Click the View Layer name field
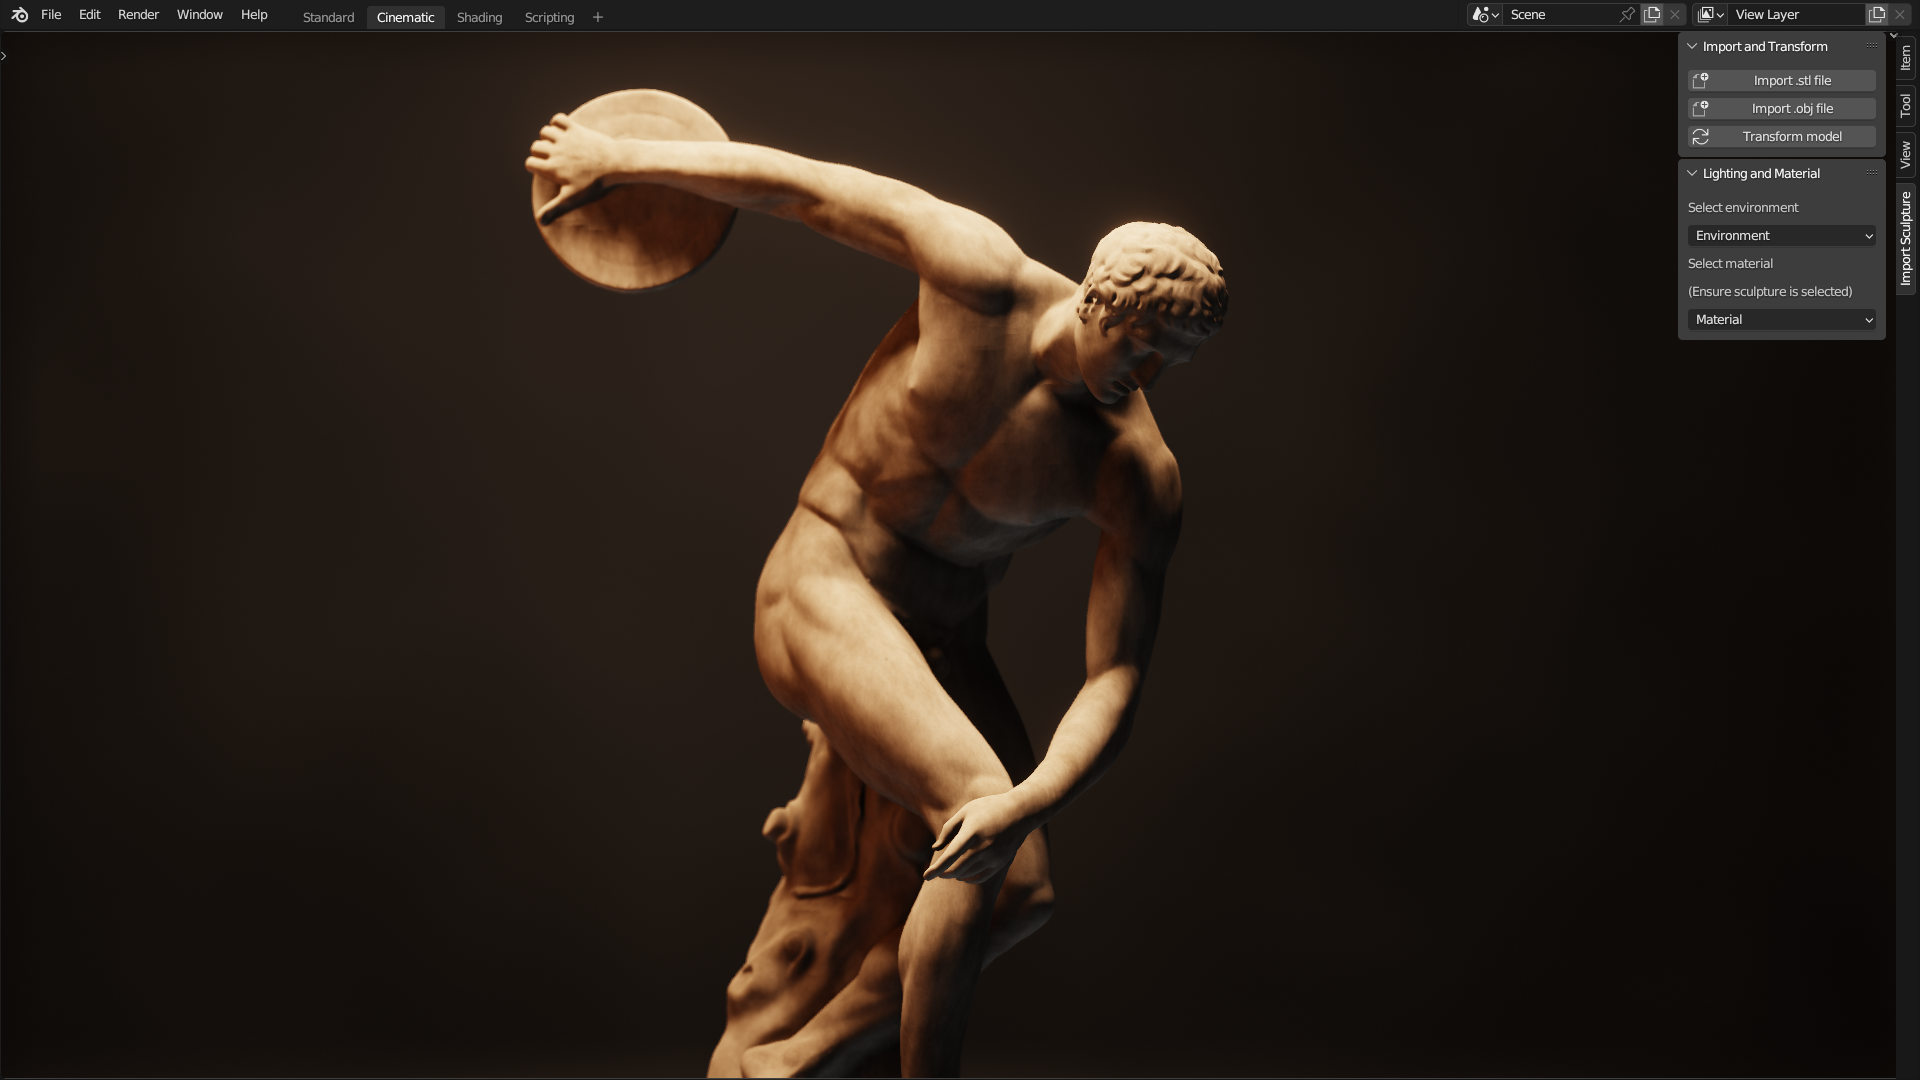Screen dimensions: 1920x1080 point(1797,15)
